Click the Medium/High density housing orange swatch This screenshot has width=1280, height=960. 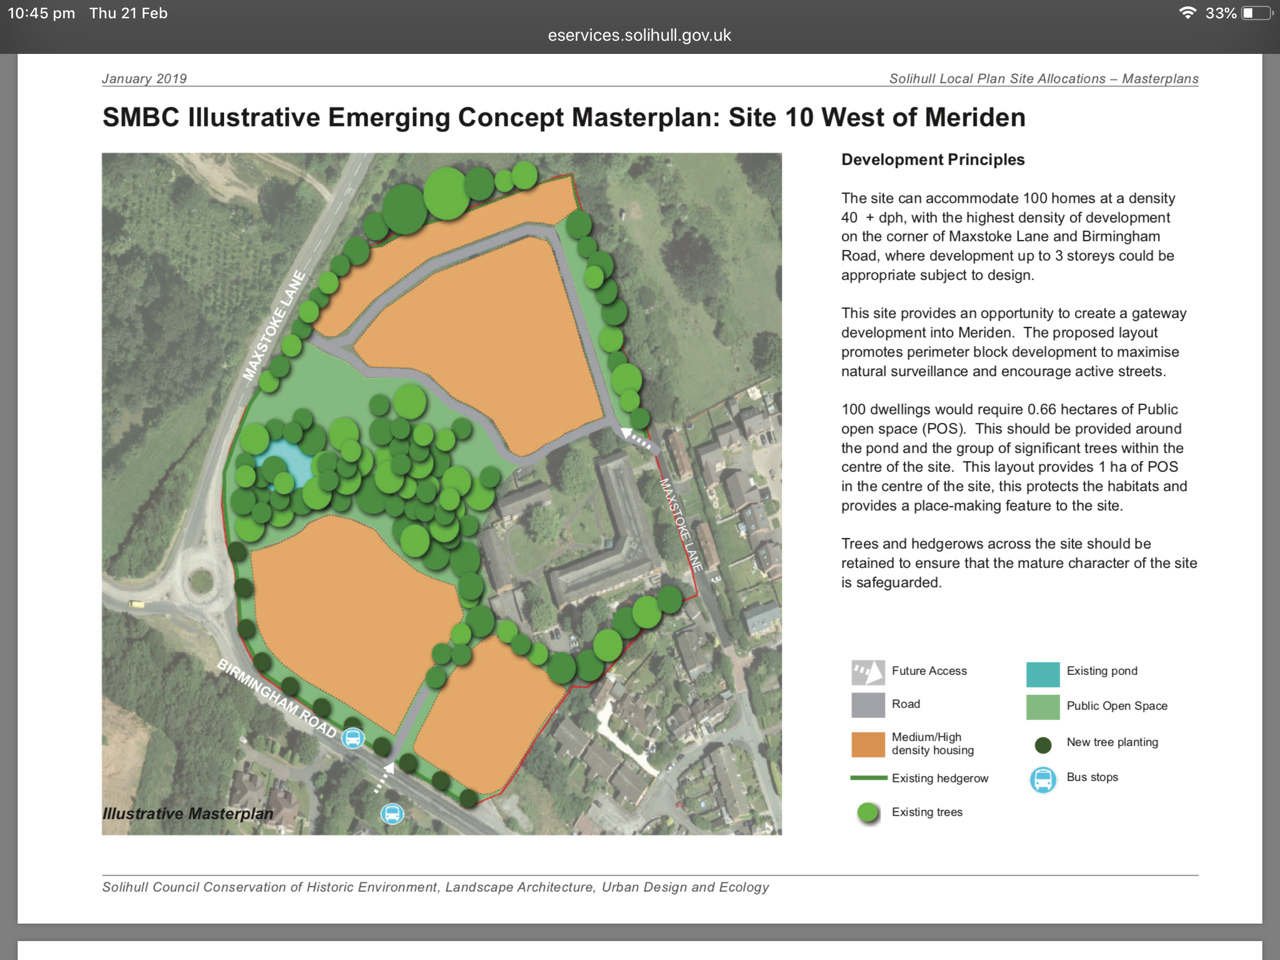coord(867,744)
